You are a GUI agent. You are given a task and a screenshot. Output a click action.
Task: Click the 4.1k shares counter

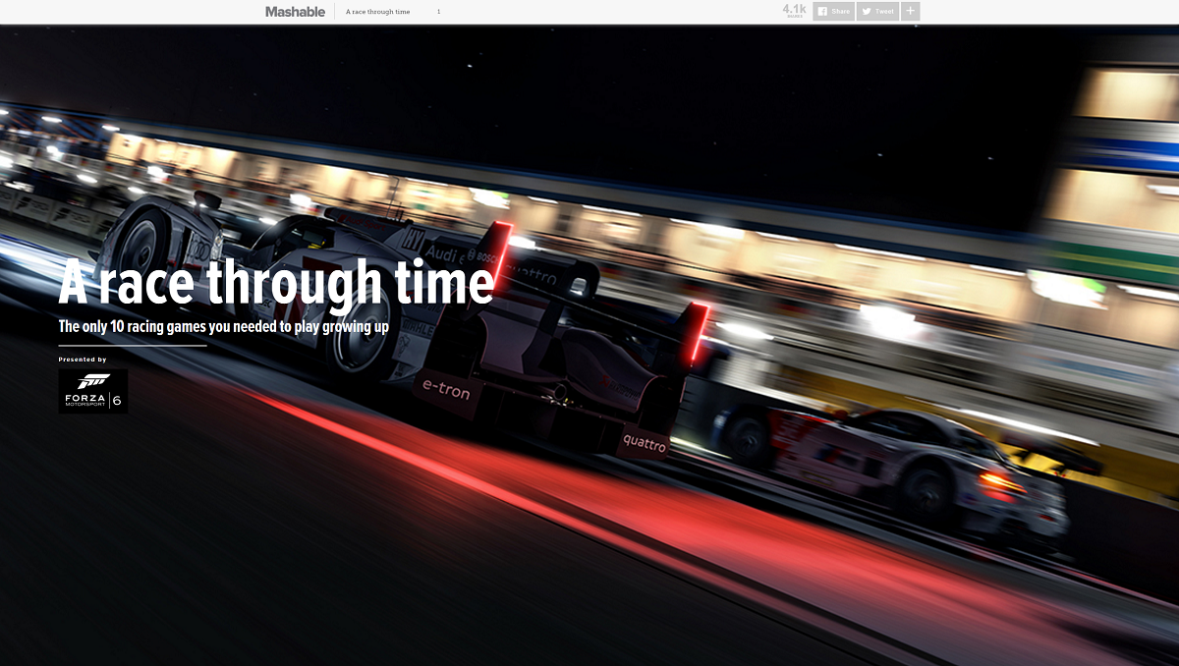pyautogui.click(x=794, y=10)
